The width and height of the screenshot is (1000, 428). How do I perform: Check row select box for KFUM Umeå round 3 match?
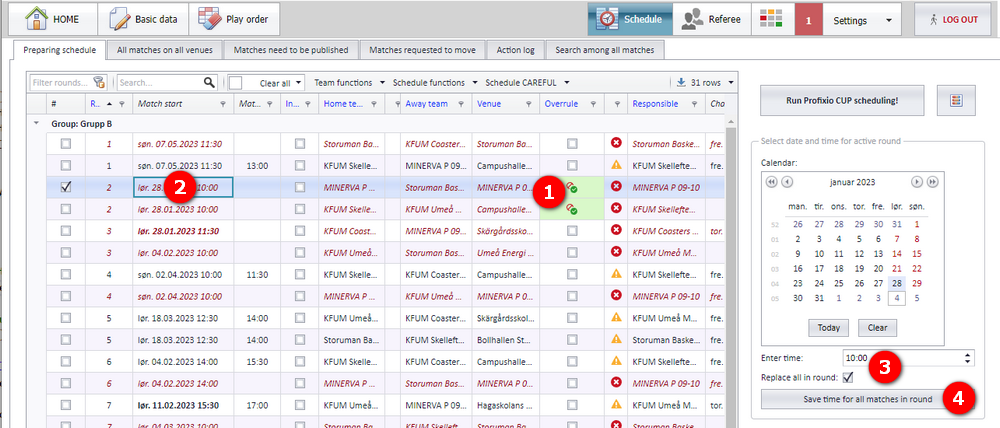tap(66, 252)
